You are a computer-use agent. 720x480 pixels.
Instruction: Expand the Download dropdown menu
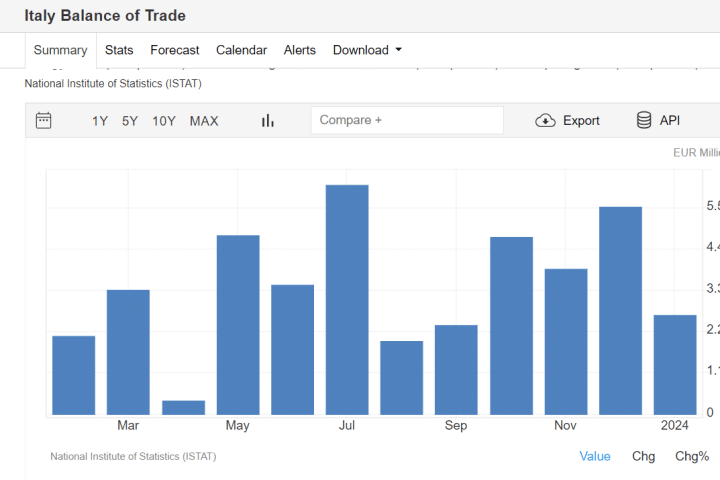(367, 50)
